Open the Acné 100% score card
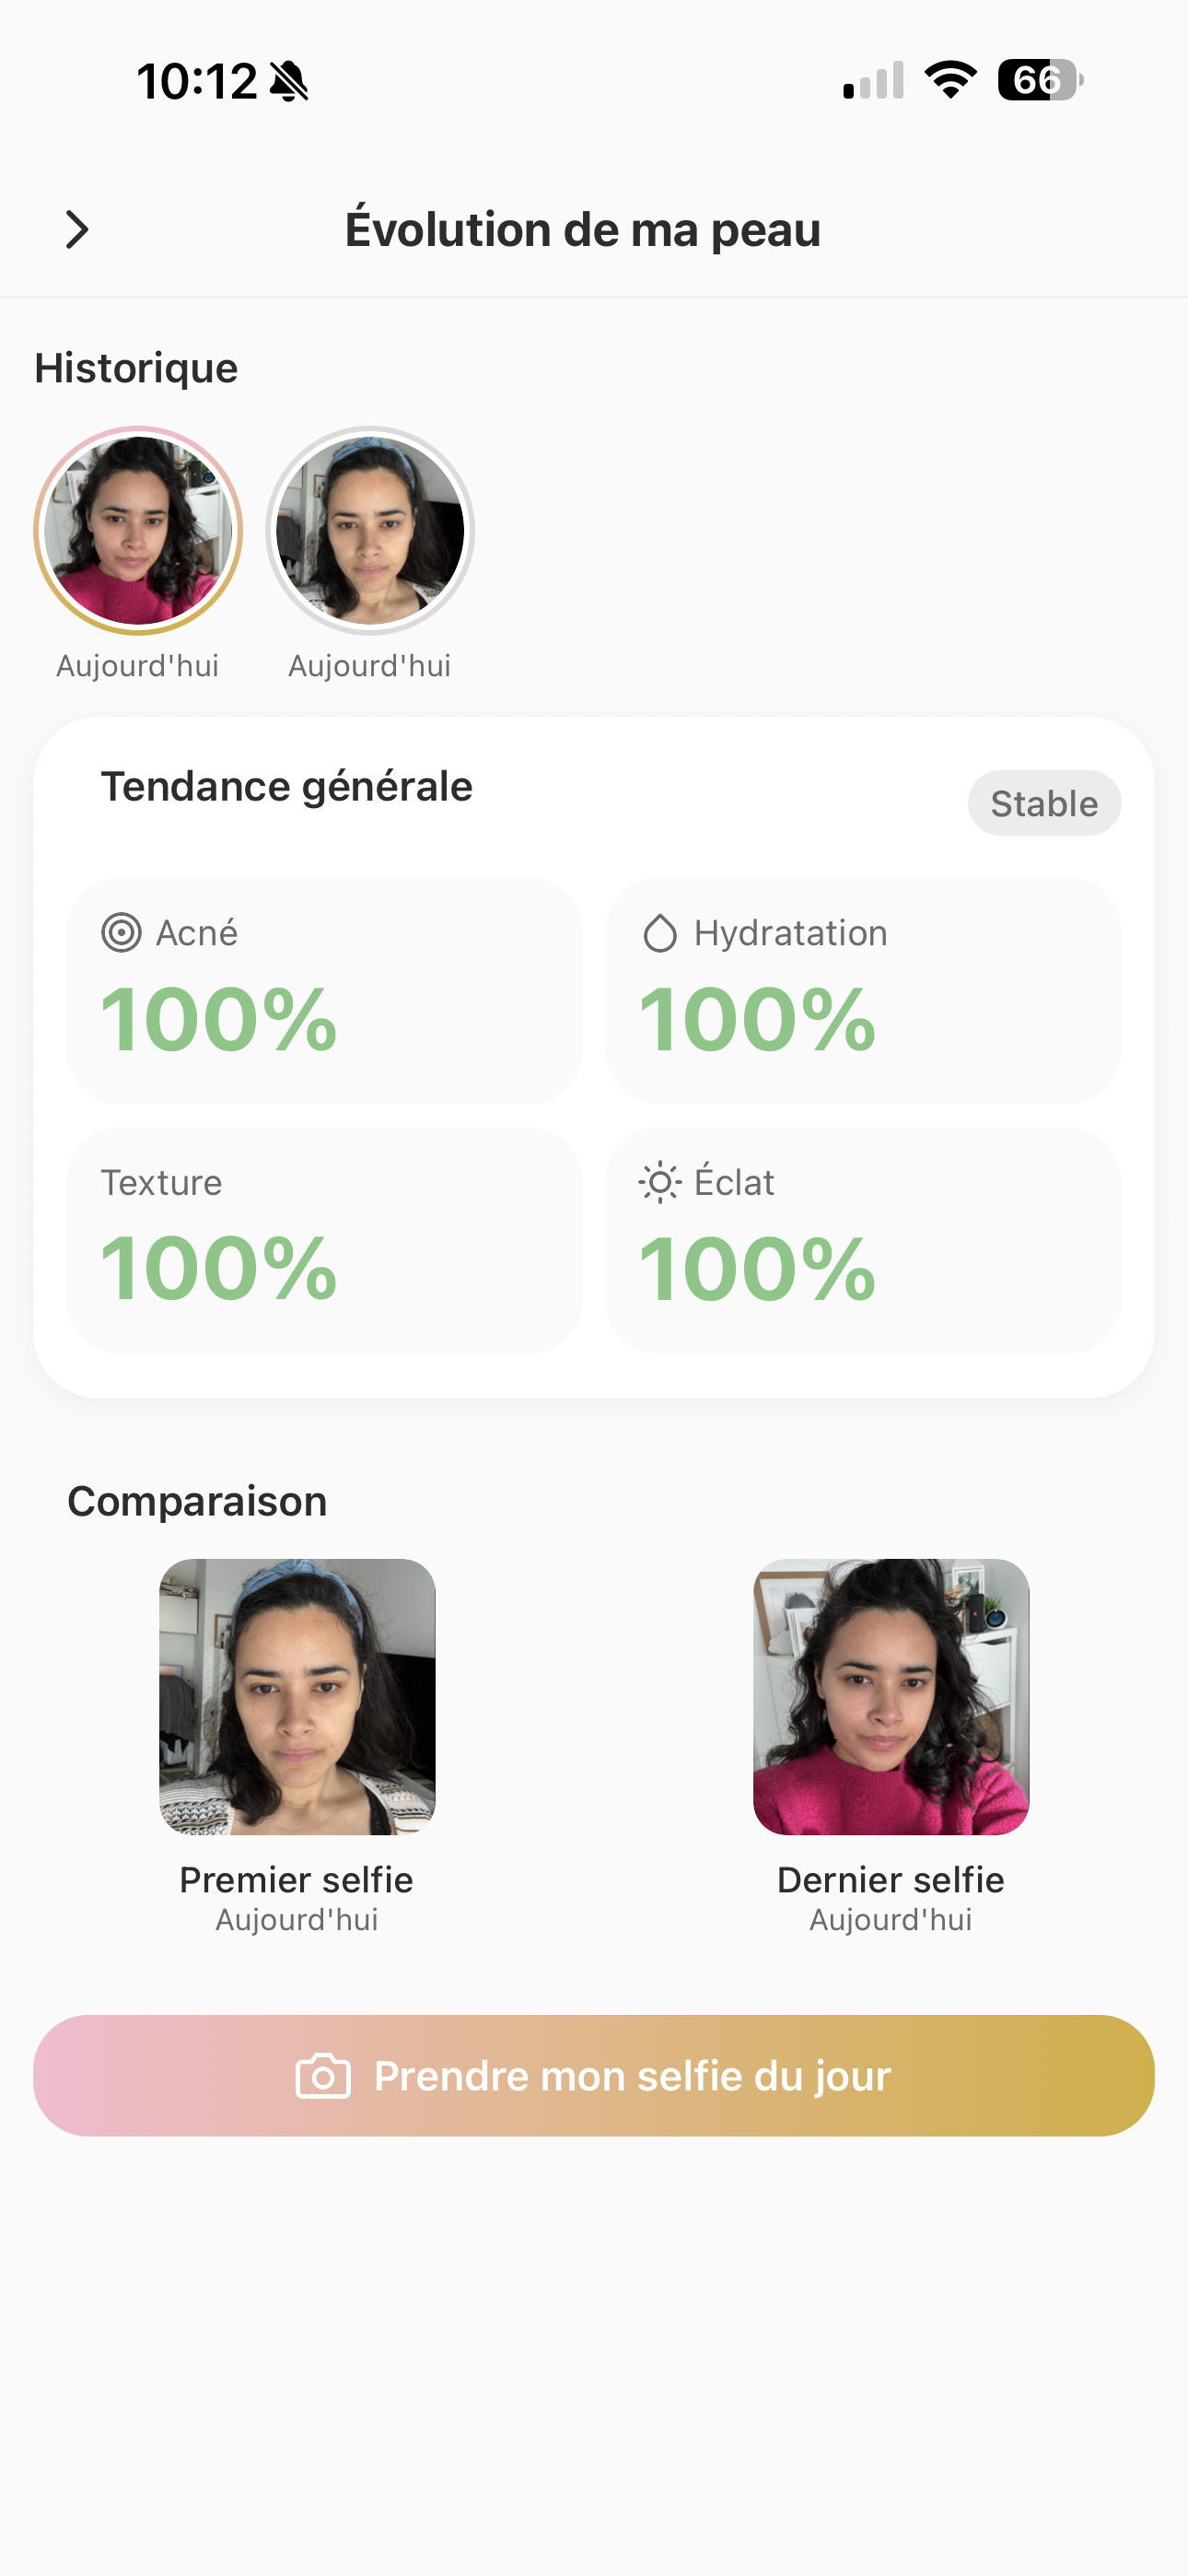 pos(324,990)
